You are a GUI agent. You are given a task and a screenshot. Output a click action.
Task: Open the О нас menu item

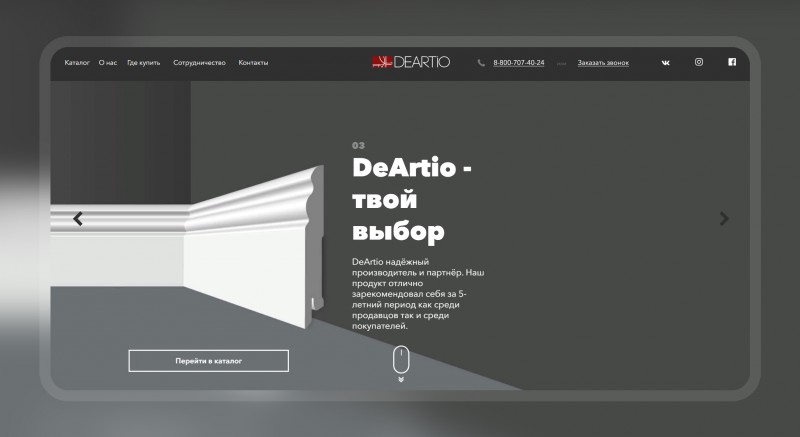point(108,63)
